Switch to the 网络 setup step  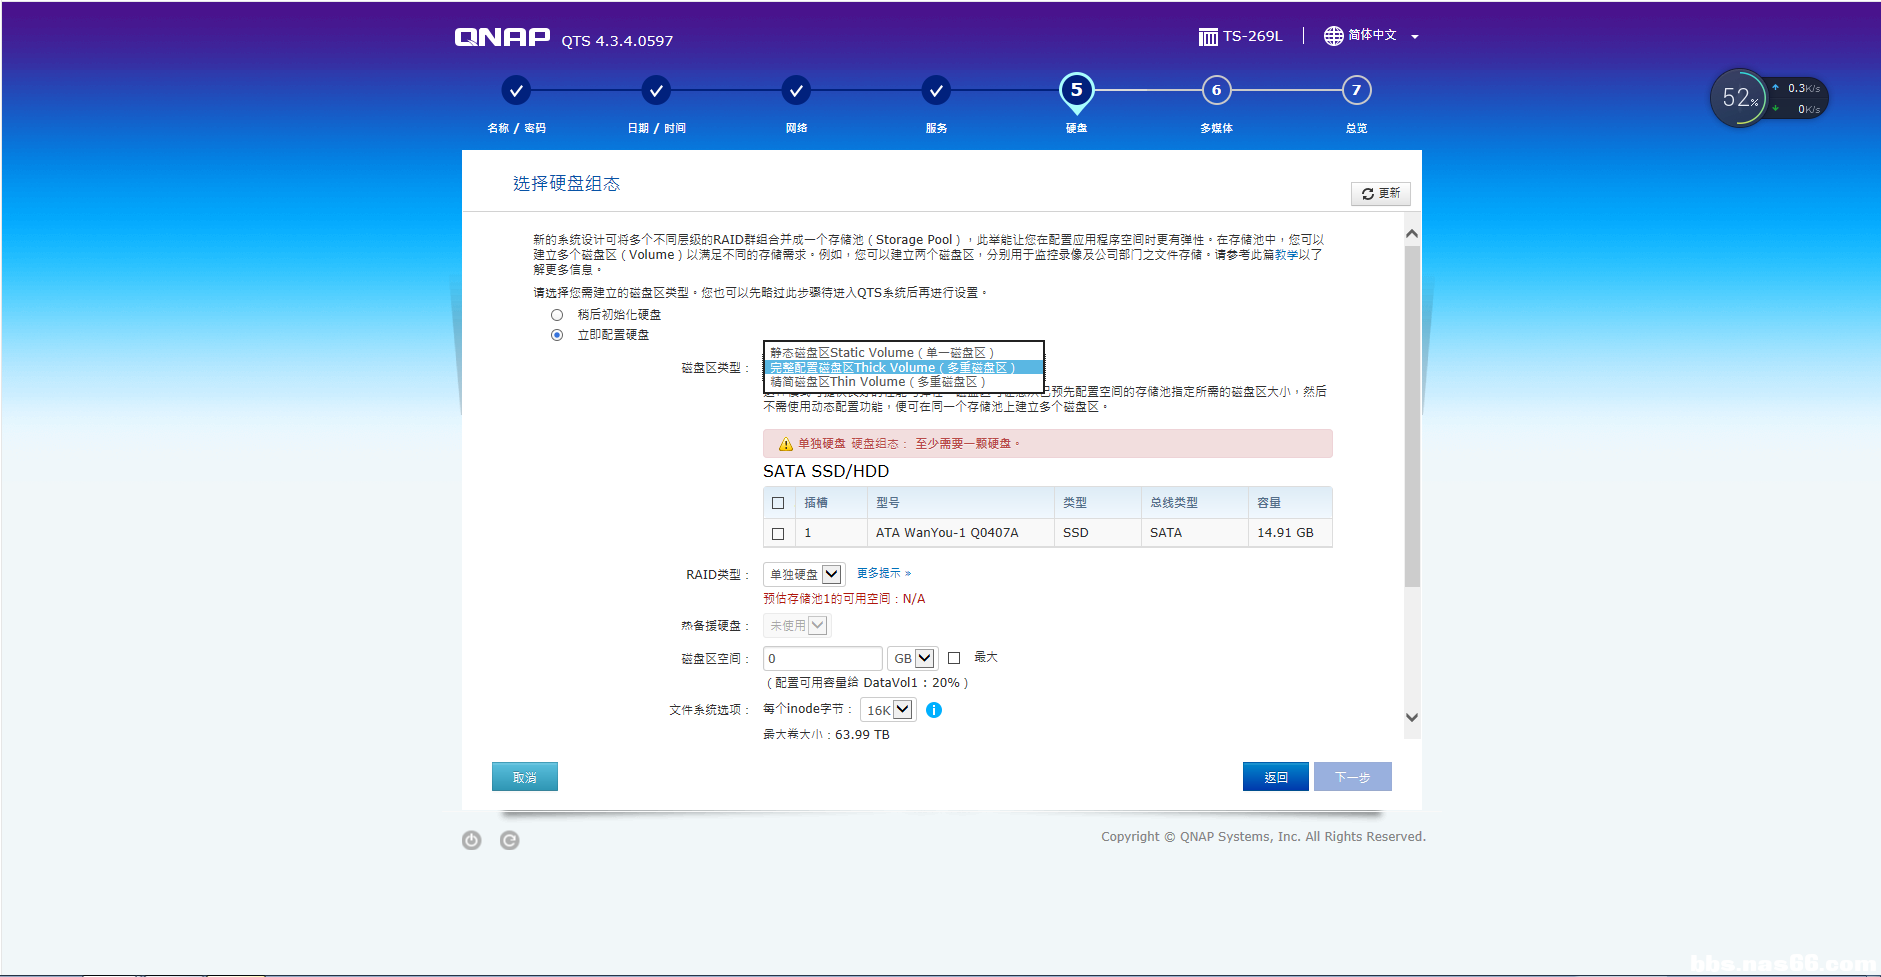pyautogui.click(x=796, y=89)
